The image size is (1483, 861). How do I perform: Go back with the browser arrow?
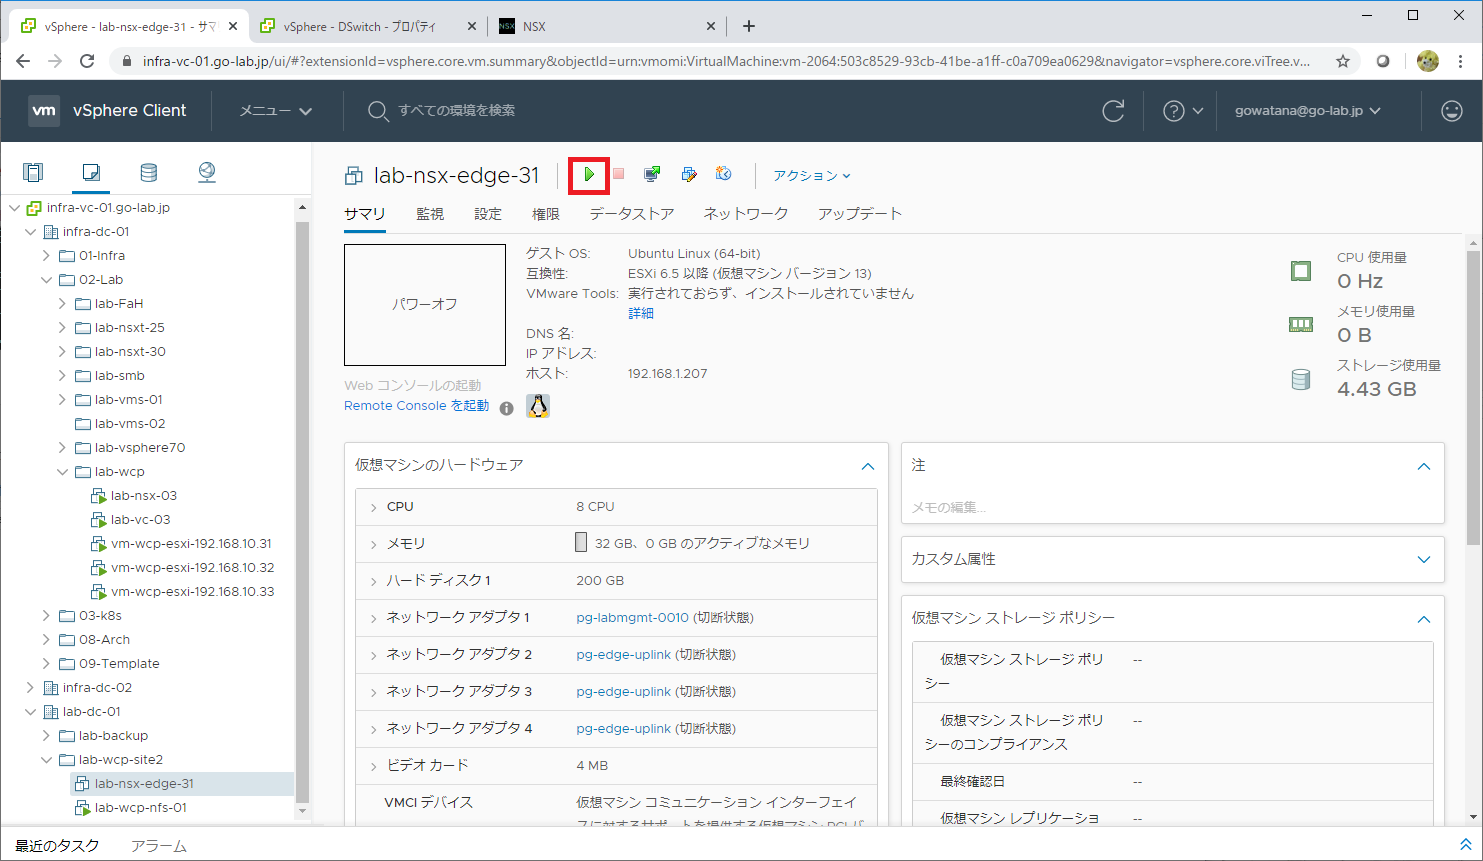[x=23, y=61]
